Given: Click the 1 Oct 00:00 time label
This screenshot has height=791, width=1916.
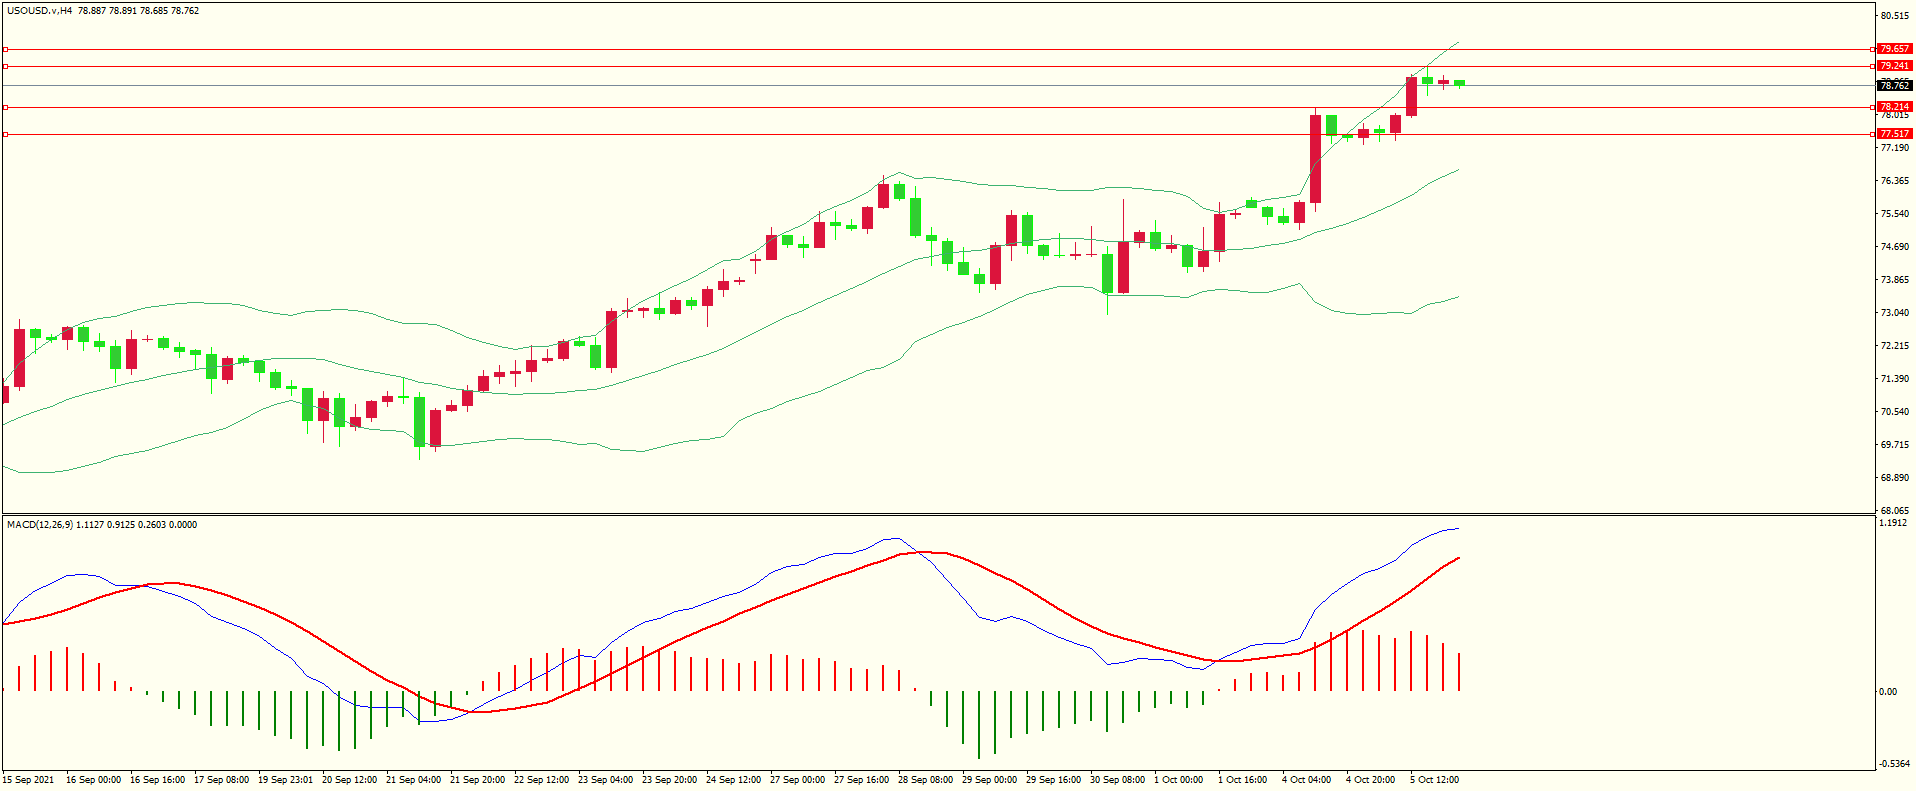Looking at the screenshot, I should pyautogui.click(x=1179, y=780).
